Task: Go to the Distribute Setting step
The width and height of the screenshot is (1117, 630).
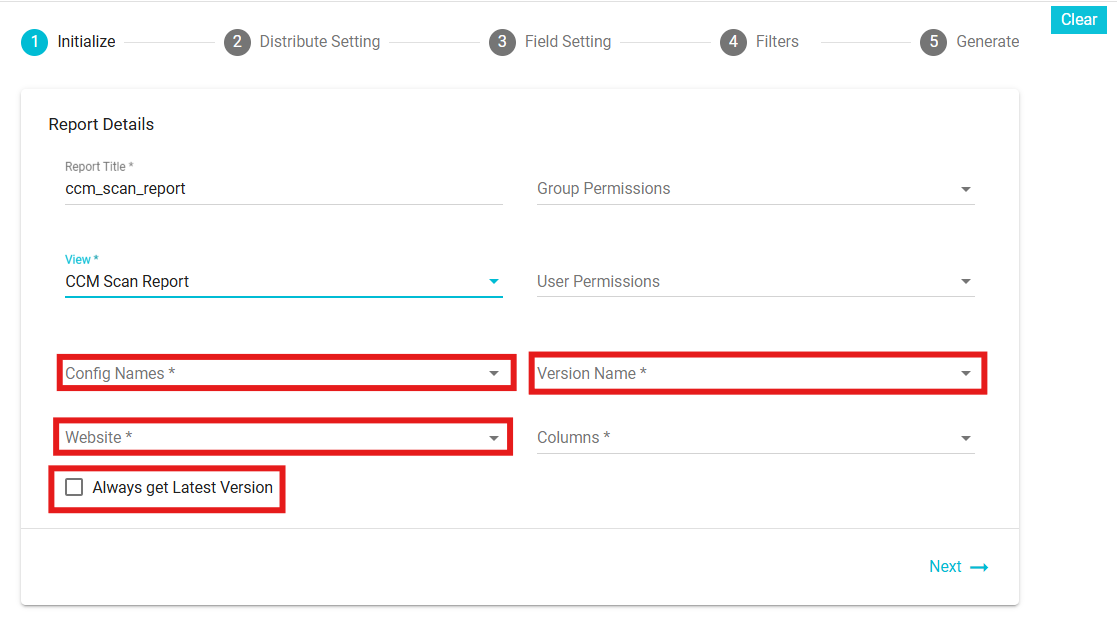Action: pos(319,42)
